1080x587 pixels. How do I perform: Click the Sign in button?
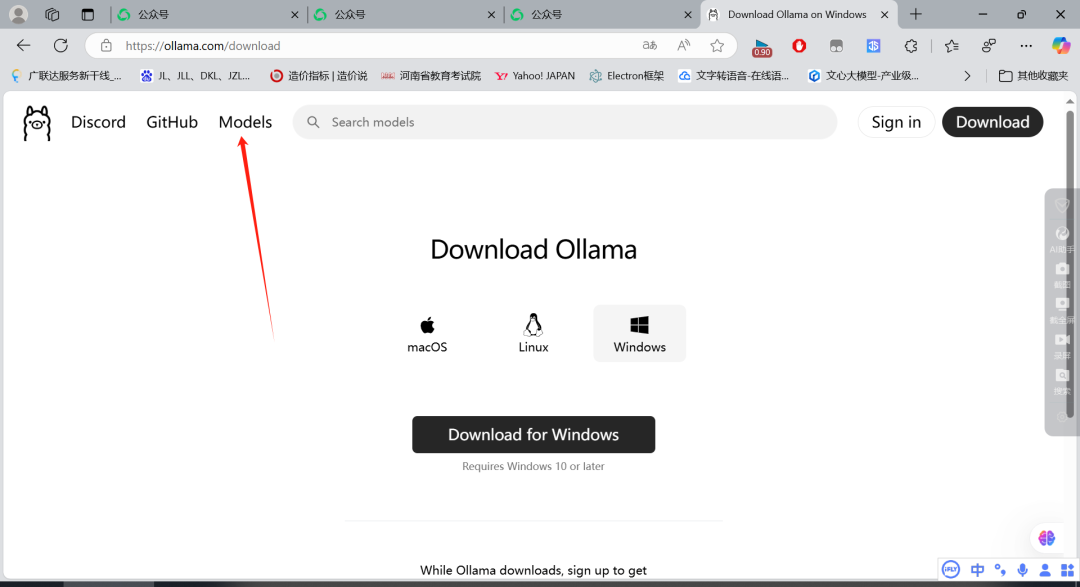(x=896, y=122)
